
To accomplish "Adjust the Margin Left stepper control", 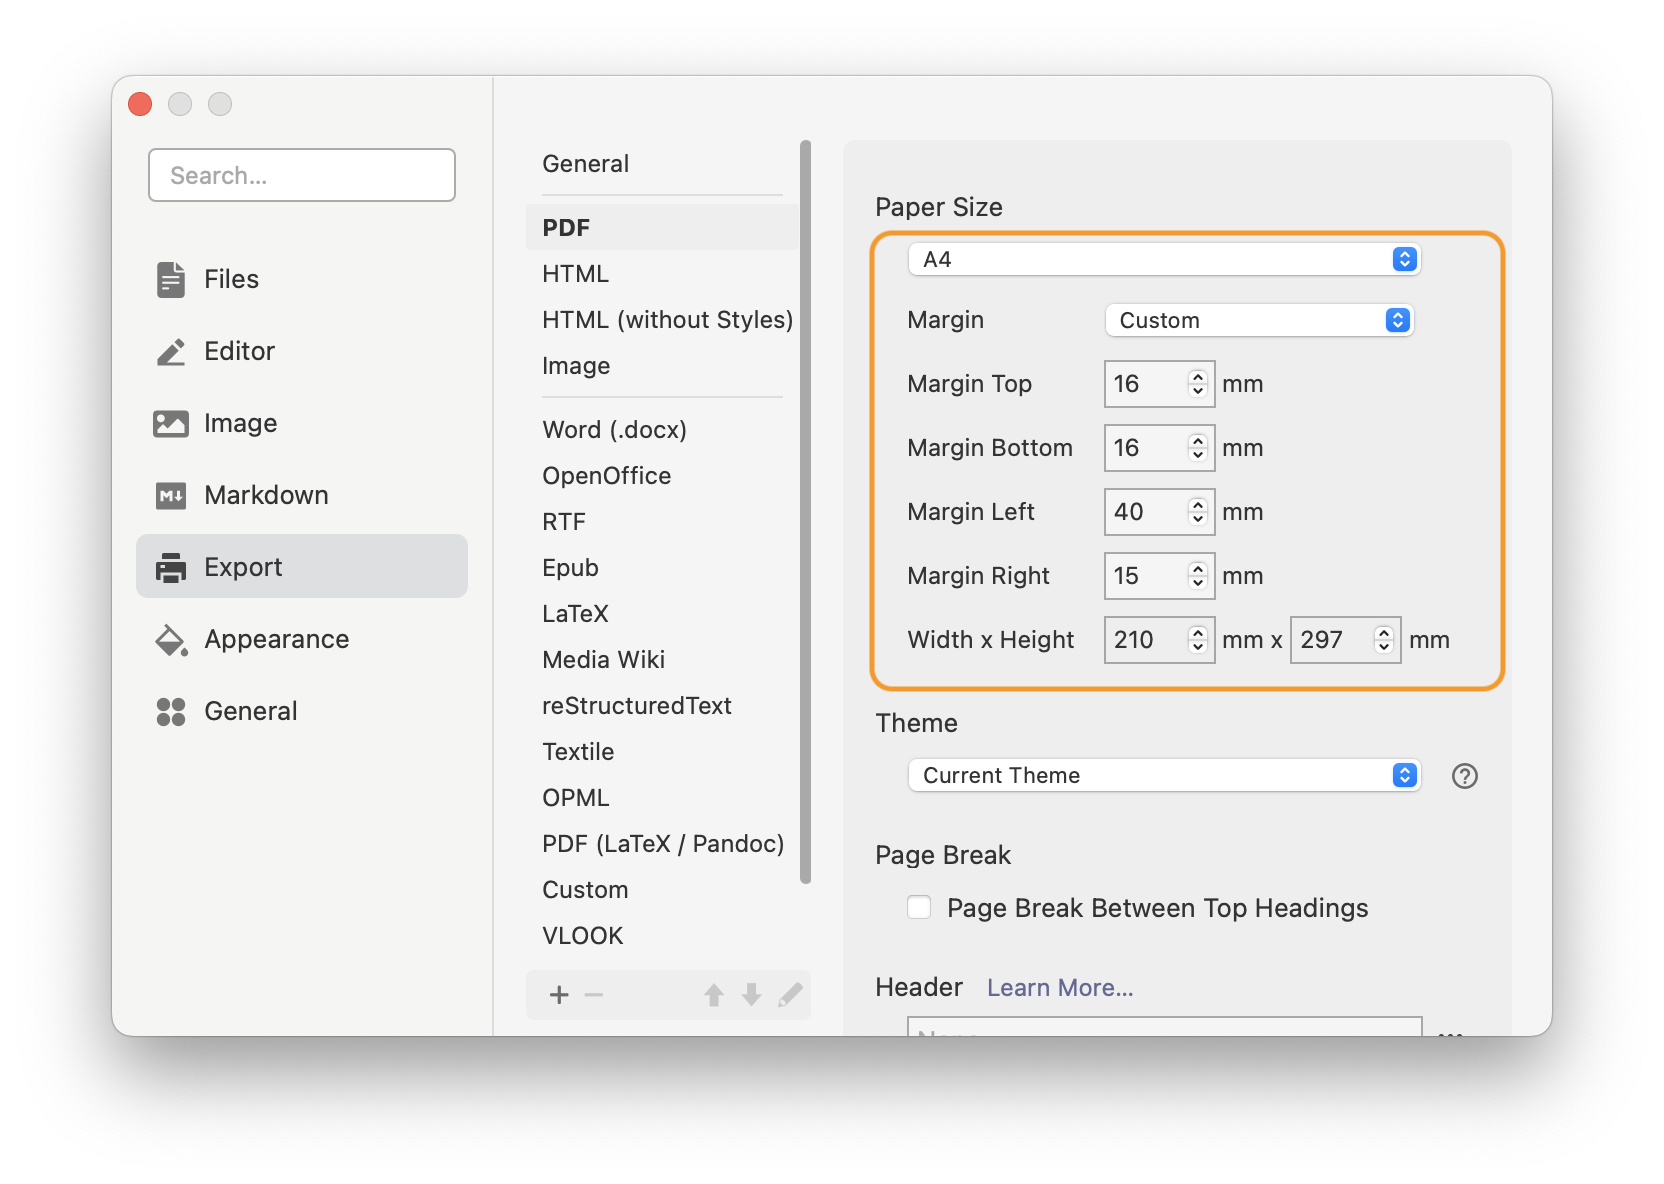I will click(1197, 512).
